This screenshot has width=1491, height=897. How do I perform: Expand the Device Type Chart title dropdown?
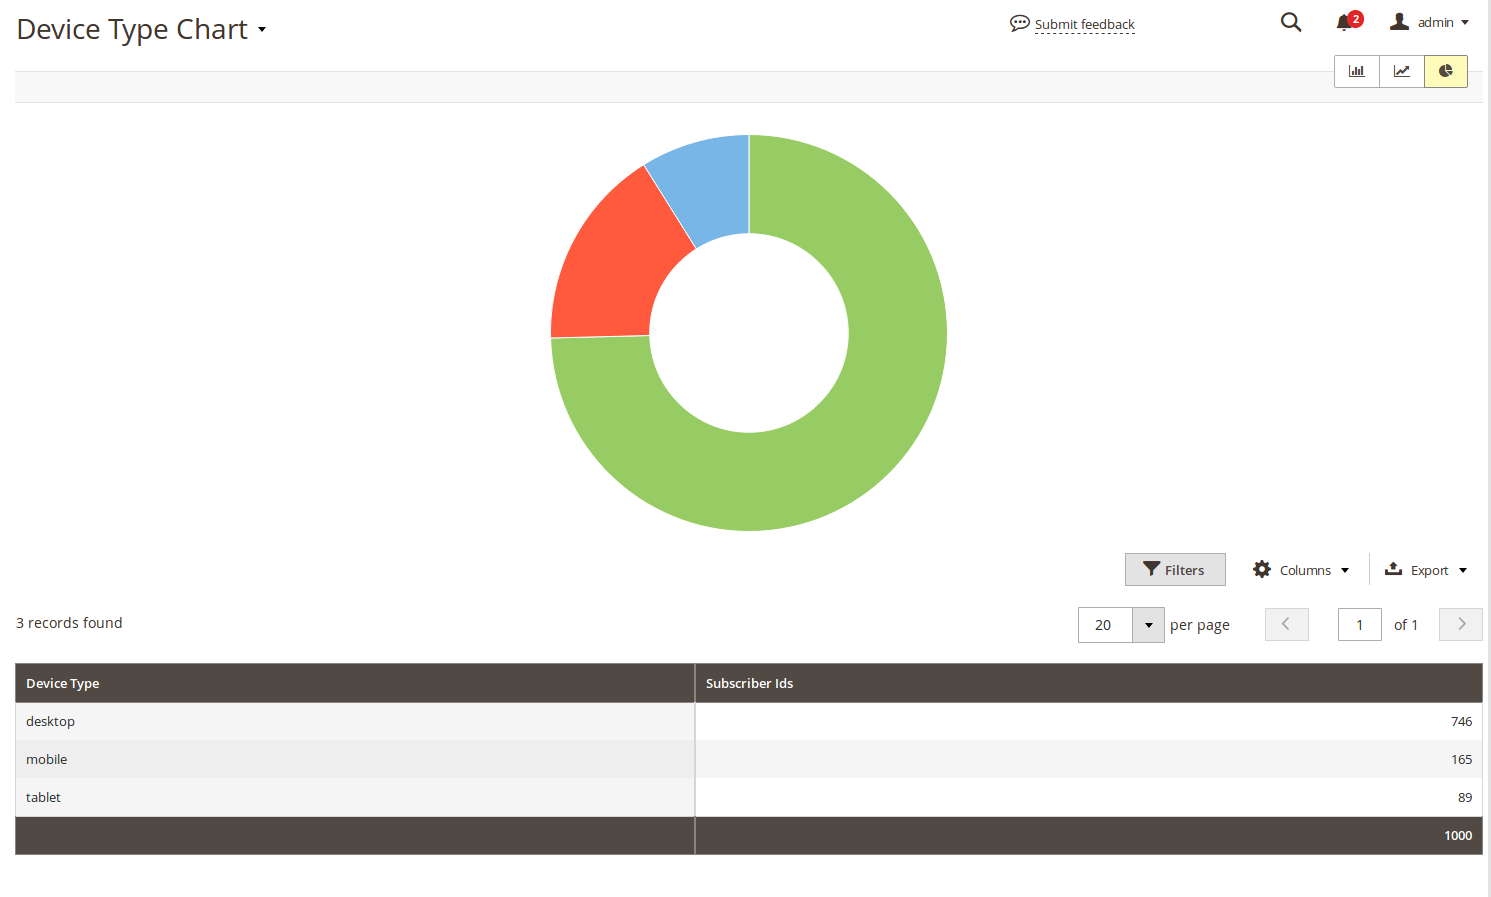tap(262, 30)
